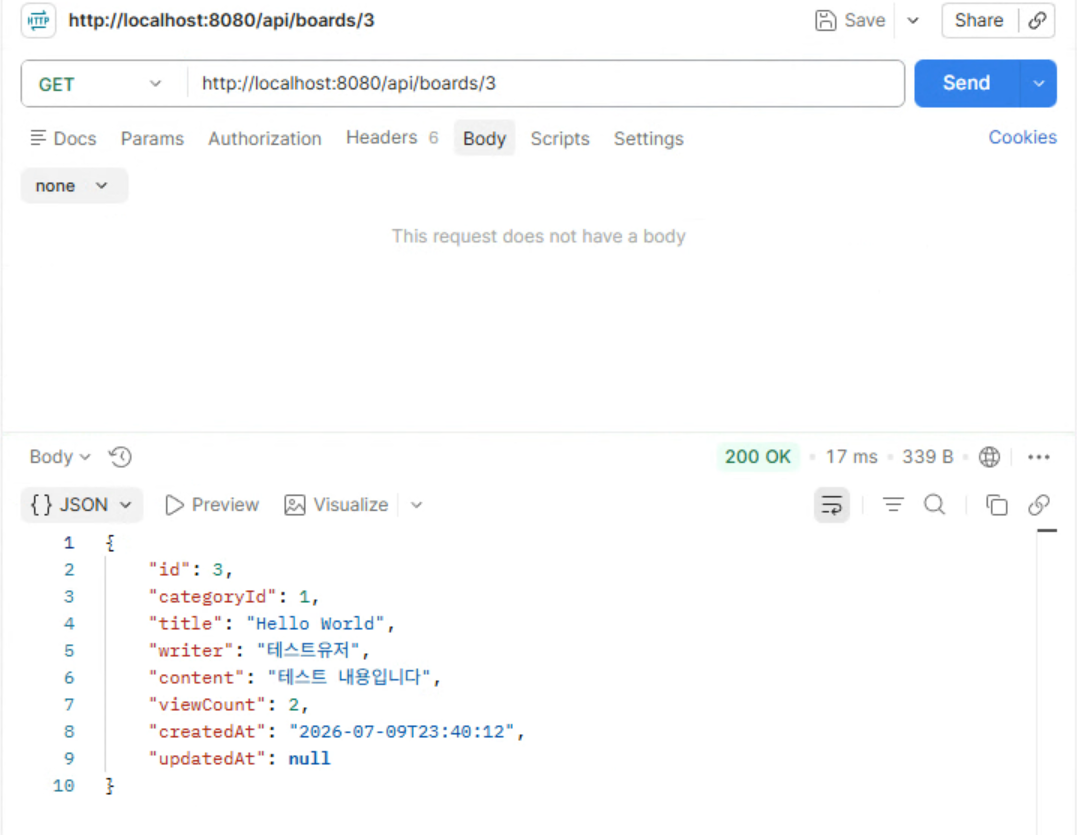Toggle the word wrap icon
This screenshot has width=1077, height=835.
point(832,505)
